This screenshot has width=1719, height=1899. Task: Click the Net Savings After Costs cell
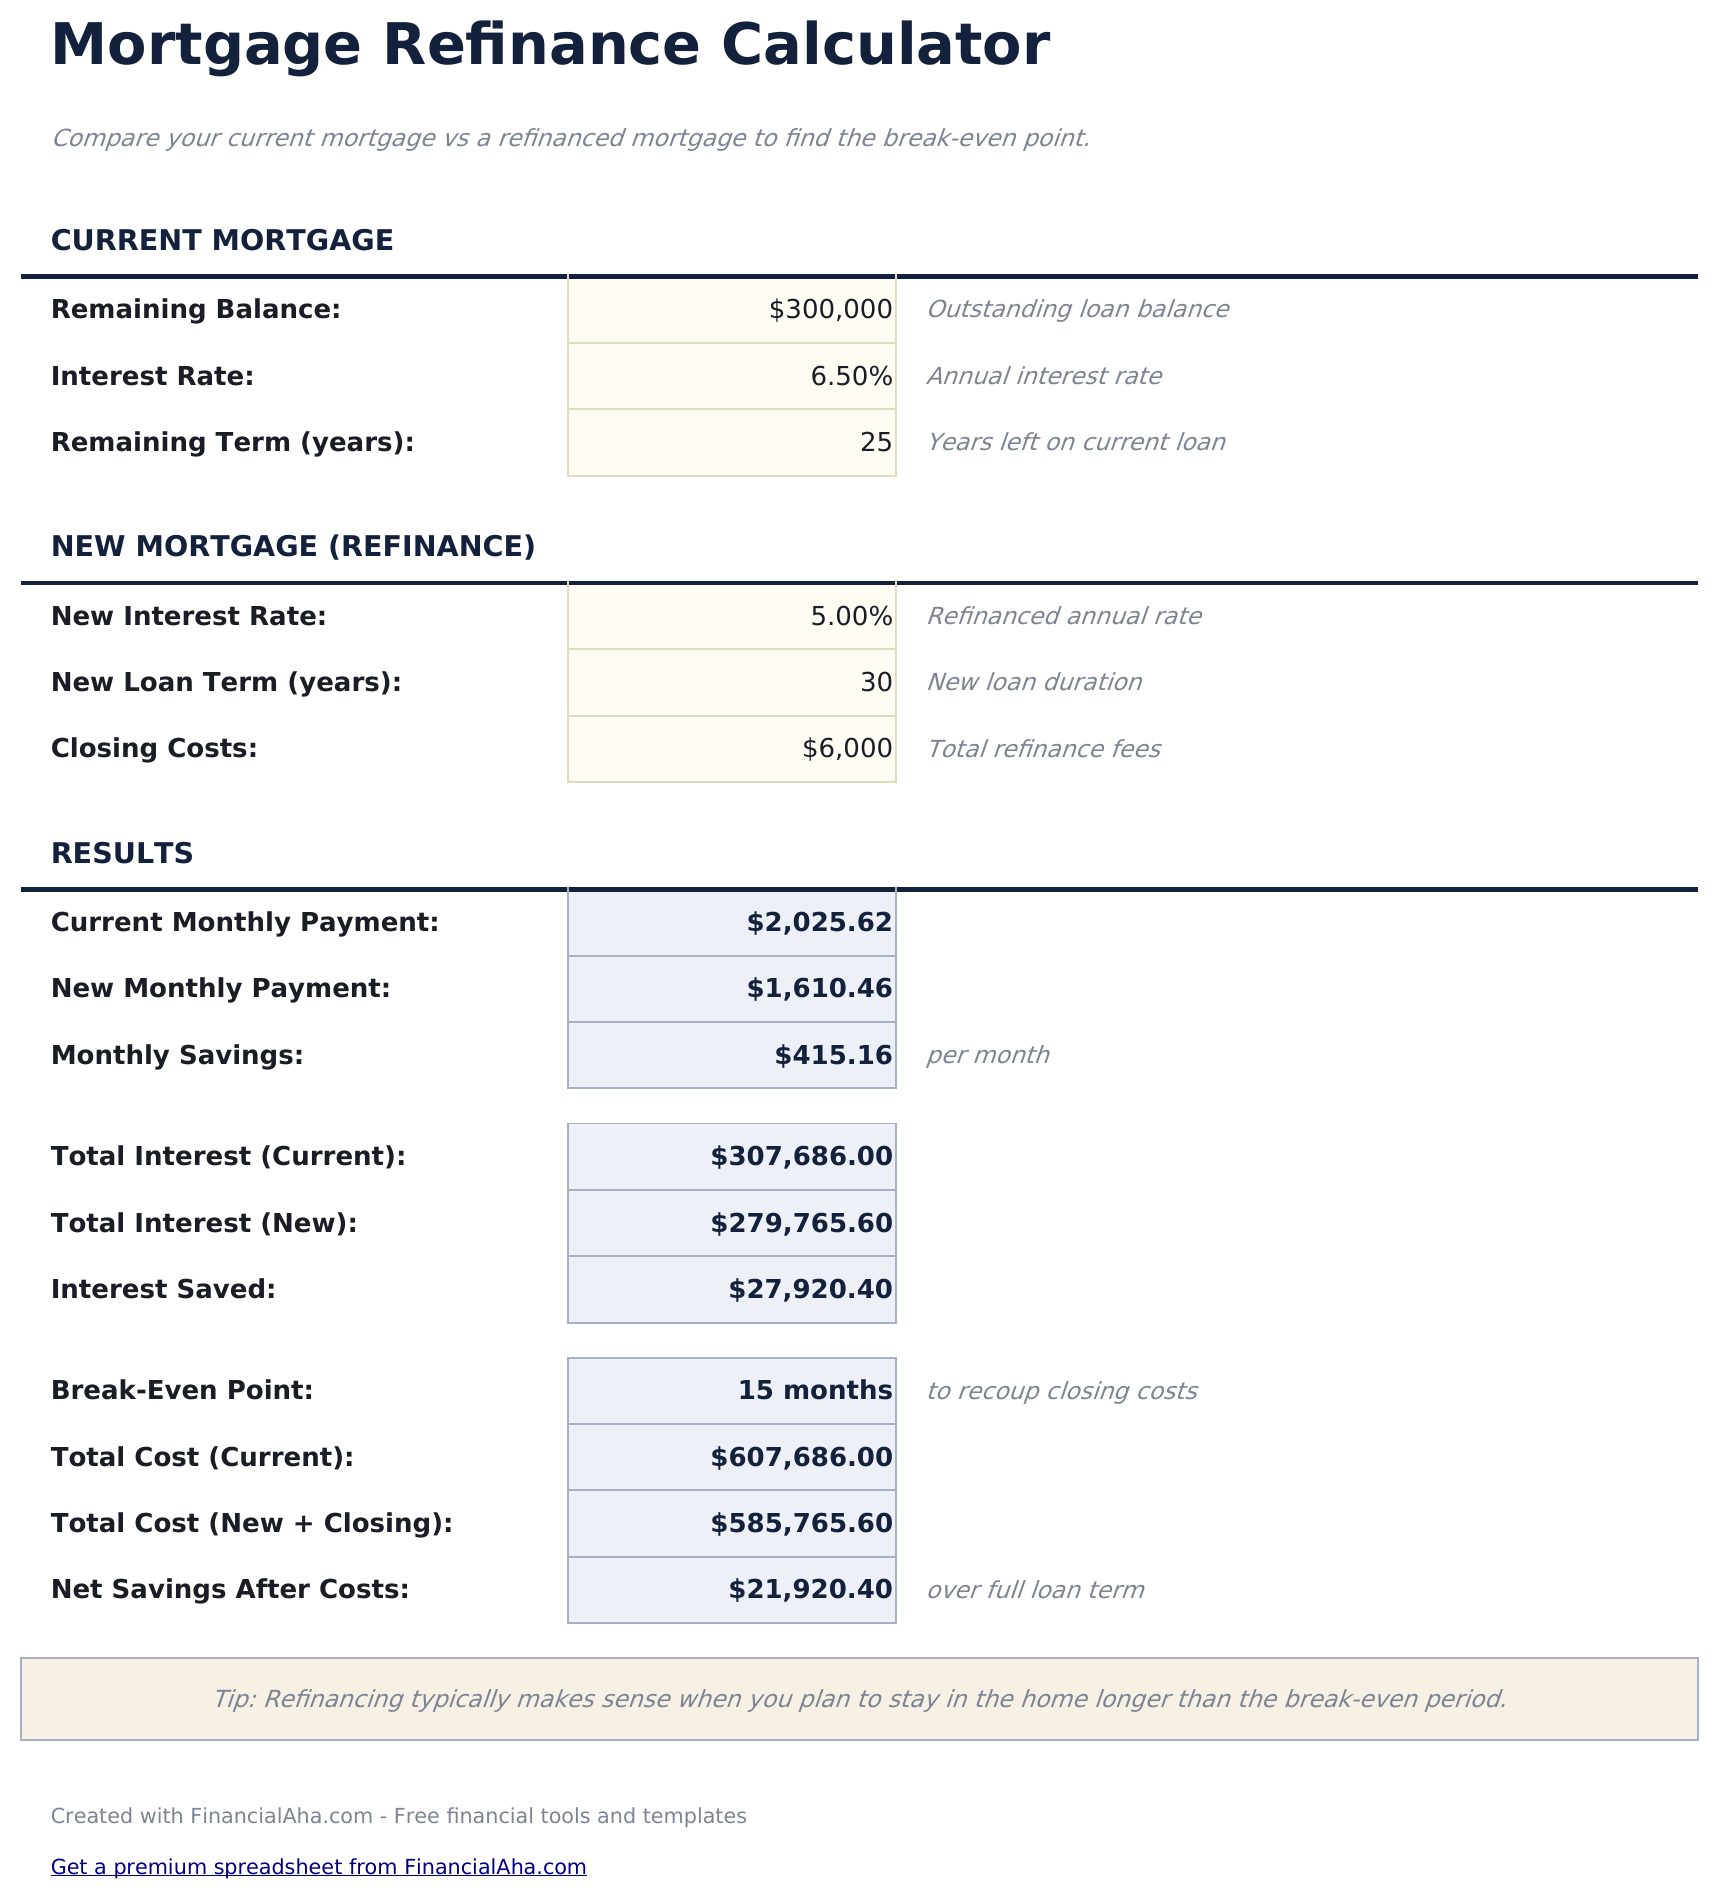point(731,1589)
